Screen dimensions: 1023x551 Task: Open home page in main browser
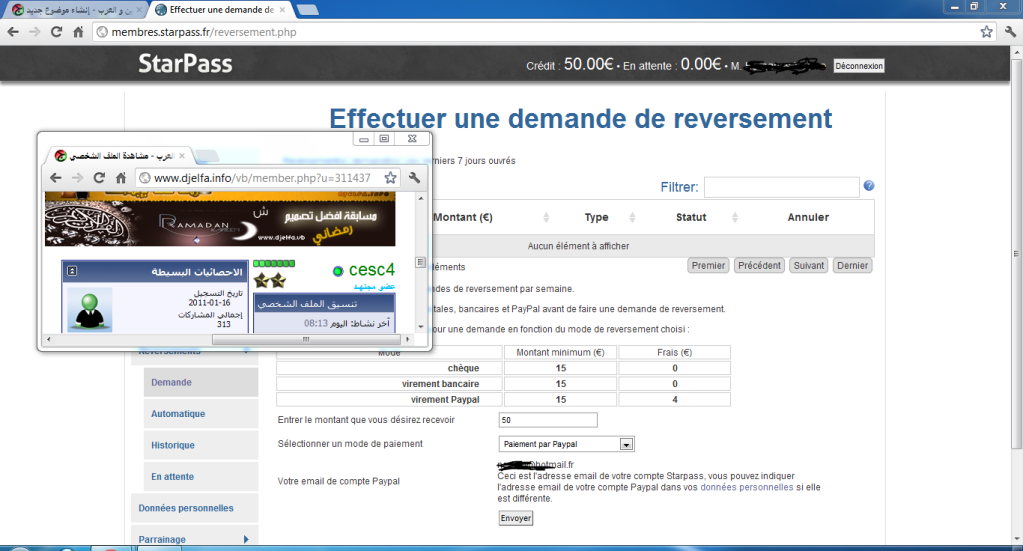[78, 32]
